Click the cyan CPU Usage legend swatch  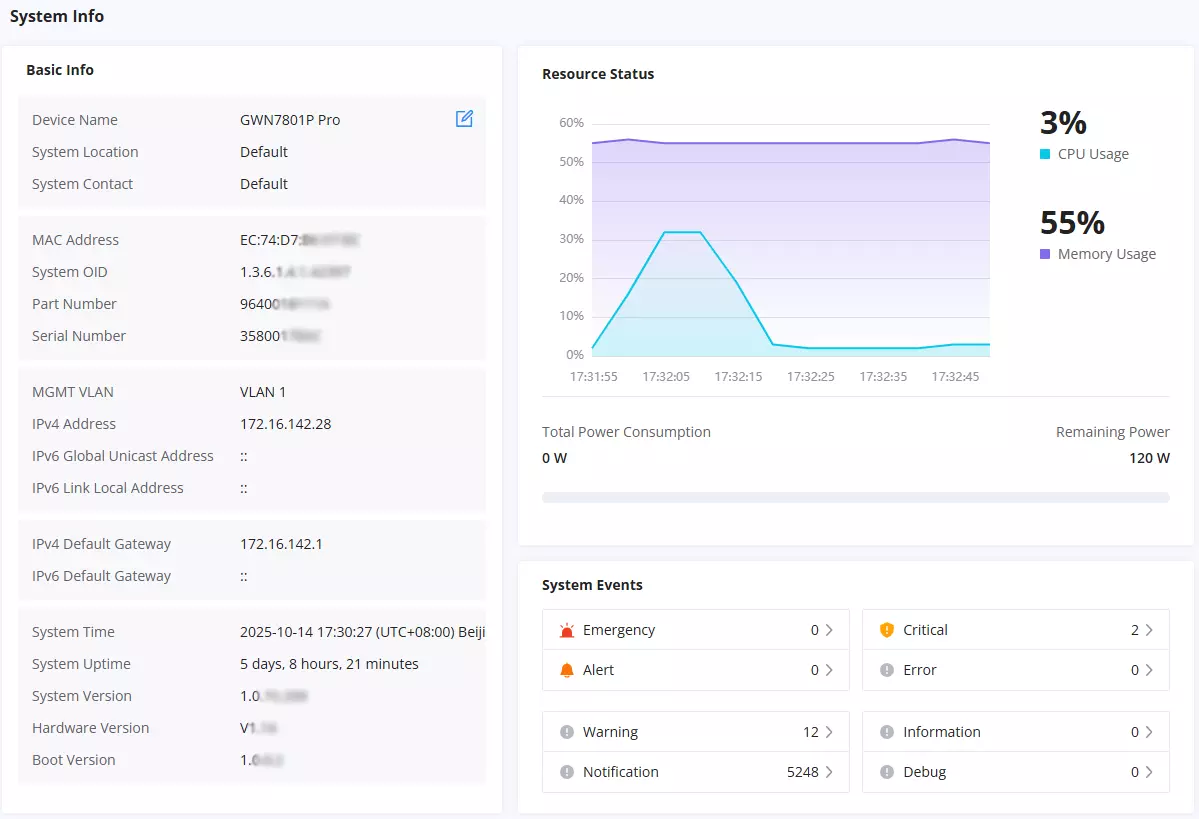click(1045, 154)
